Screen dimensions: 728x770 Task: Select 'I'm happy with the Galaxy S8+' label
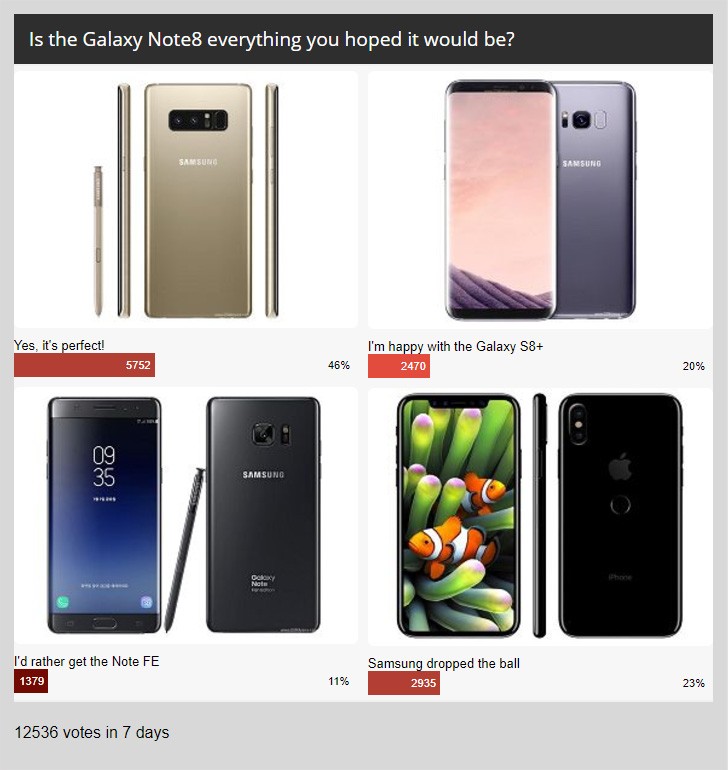[x=455, y=346]
